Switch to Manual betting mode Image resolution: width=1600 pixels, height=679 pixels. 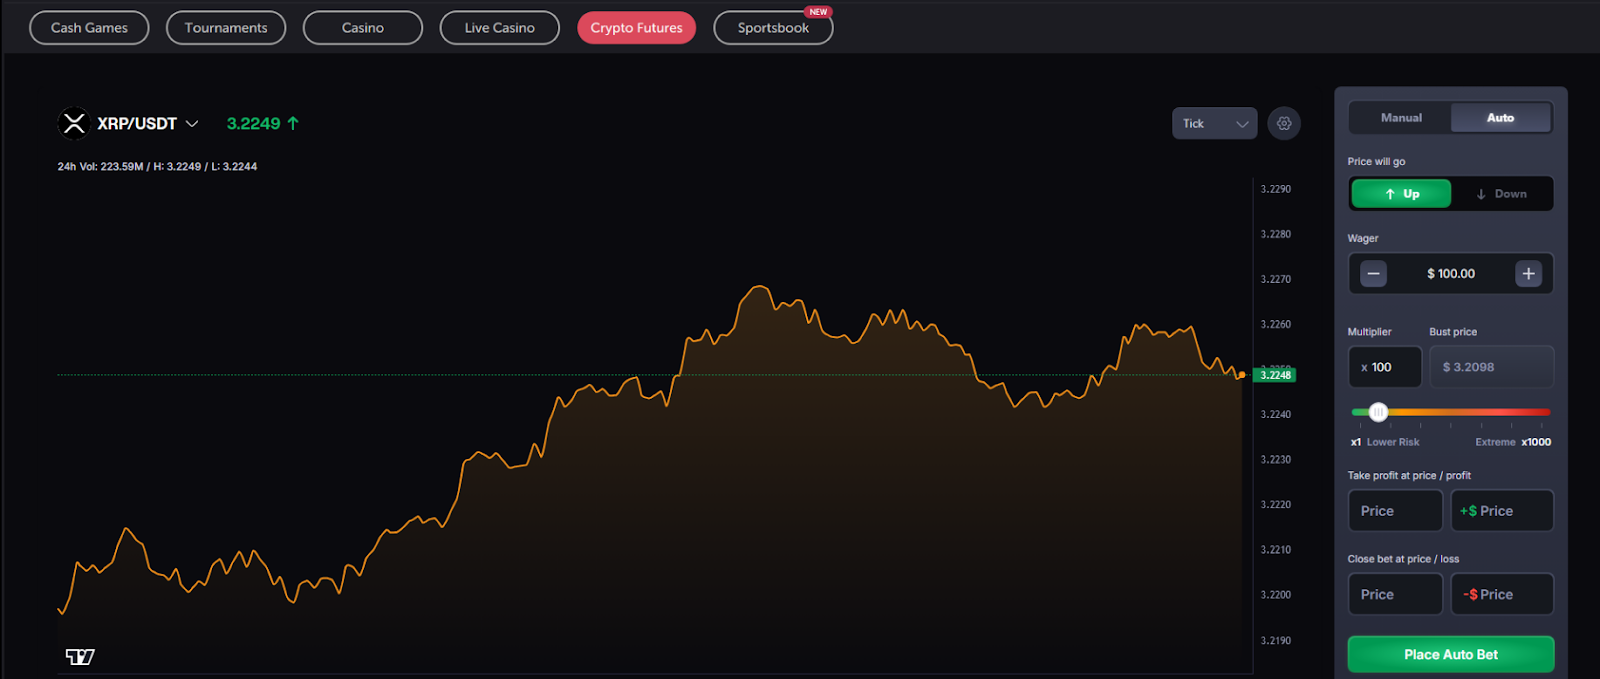pos(1401,118)
